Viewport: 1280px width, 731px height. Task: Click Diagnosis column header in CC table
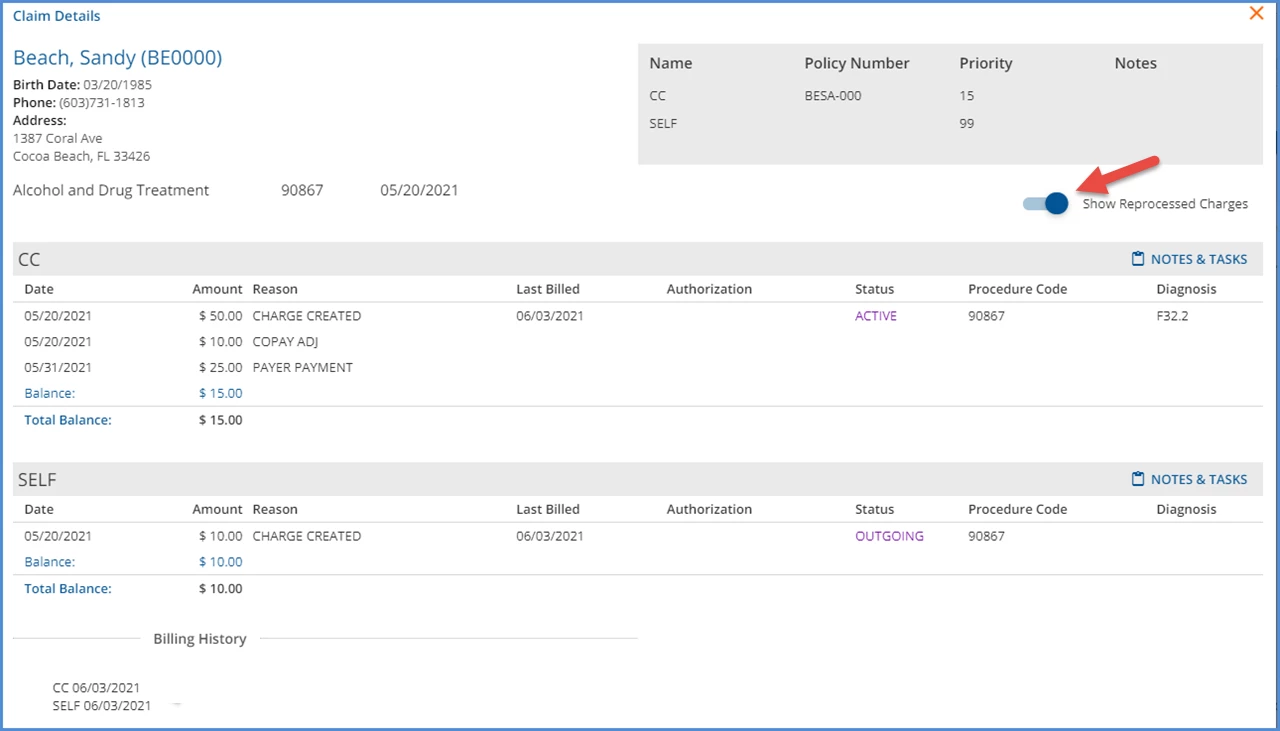coord(1186,289)
